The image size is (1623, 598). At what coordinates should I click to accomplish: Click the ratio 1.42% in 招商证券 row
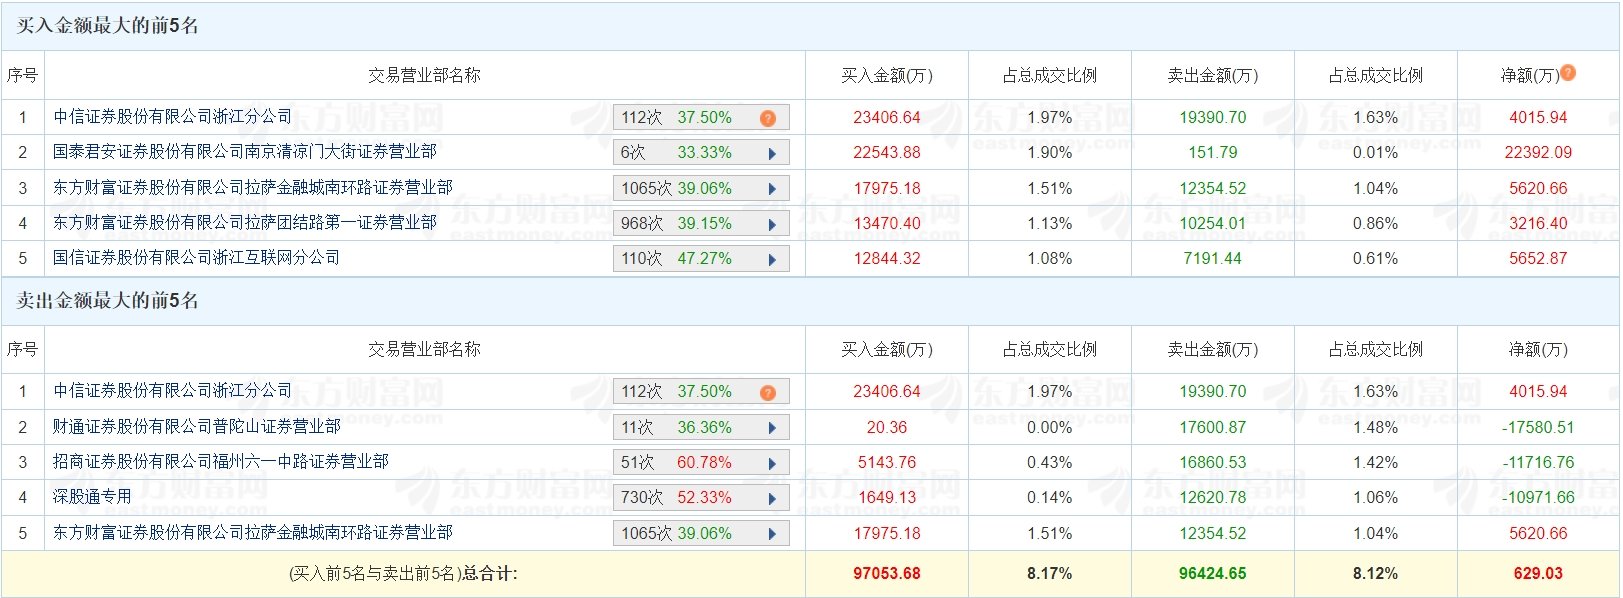1376,463
